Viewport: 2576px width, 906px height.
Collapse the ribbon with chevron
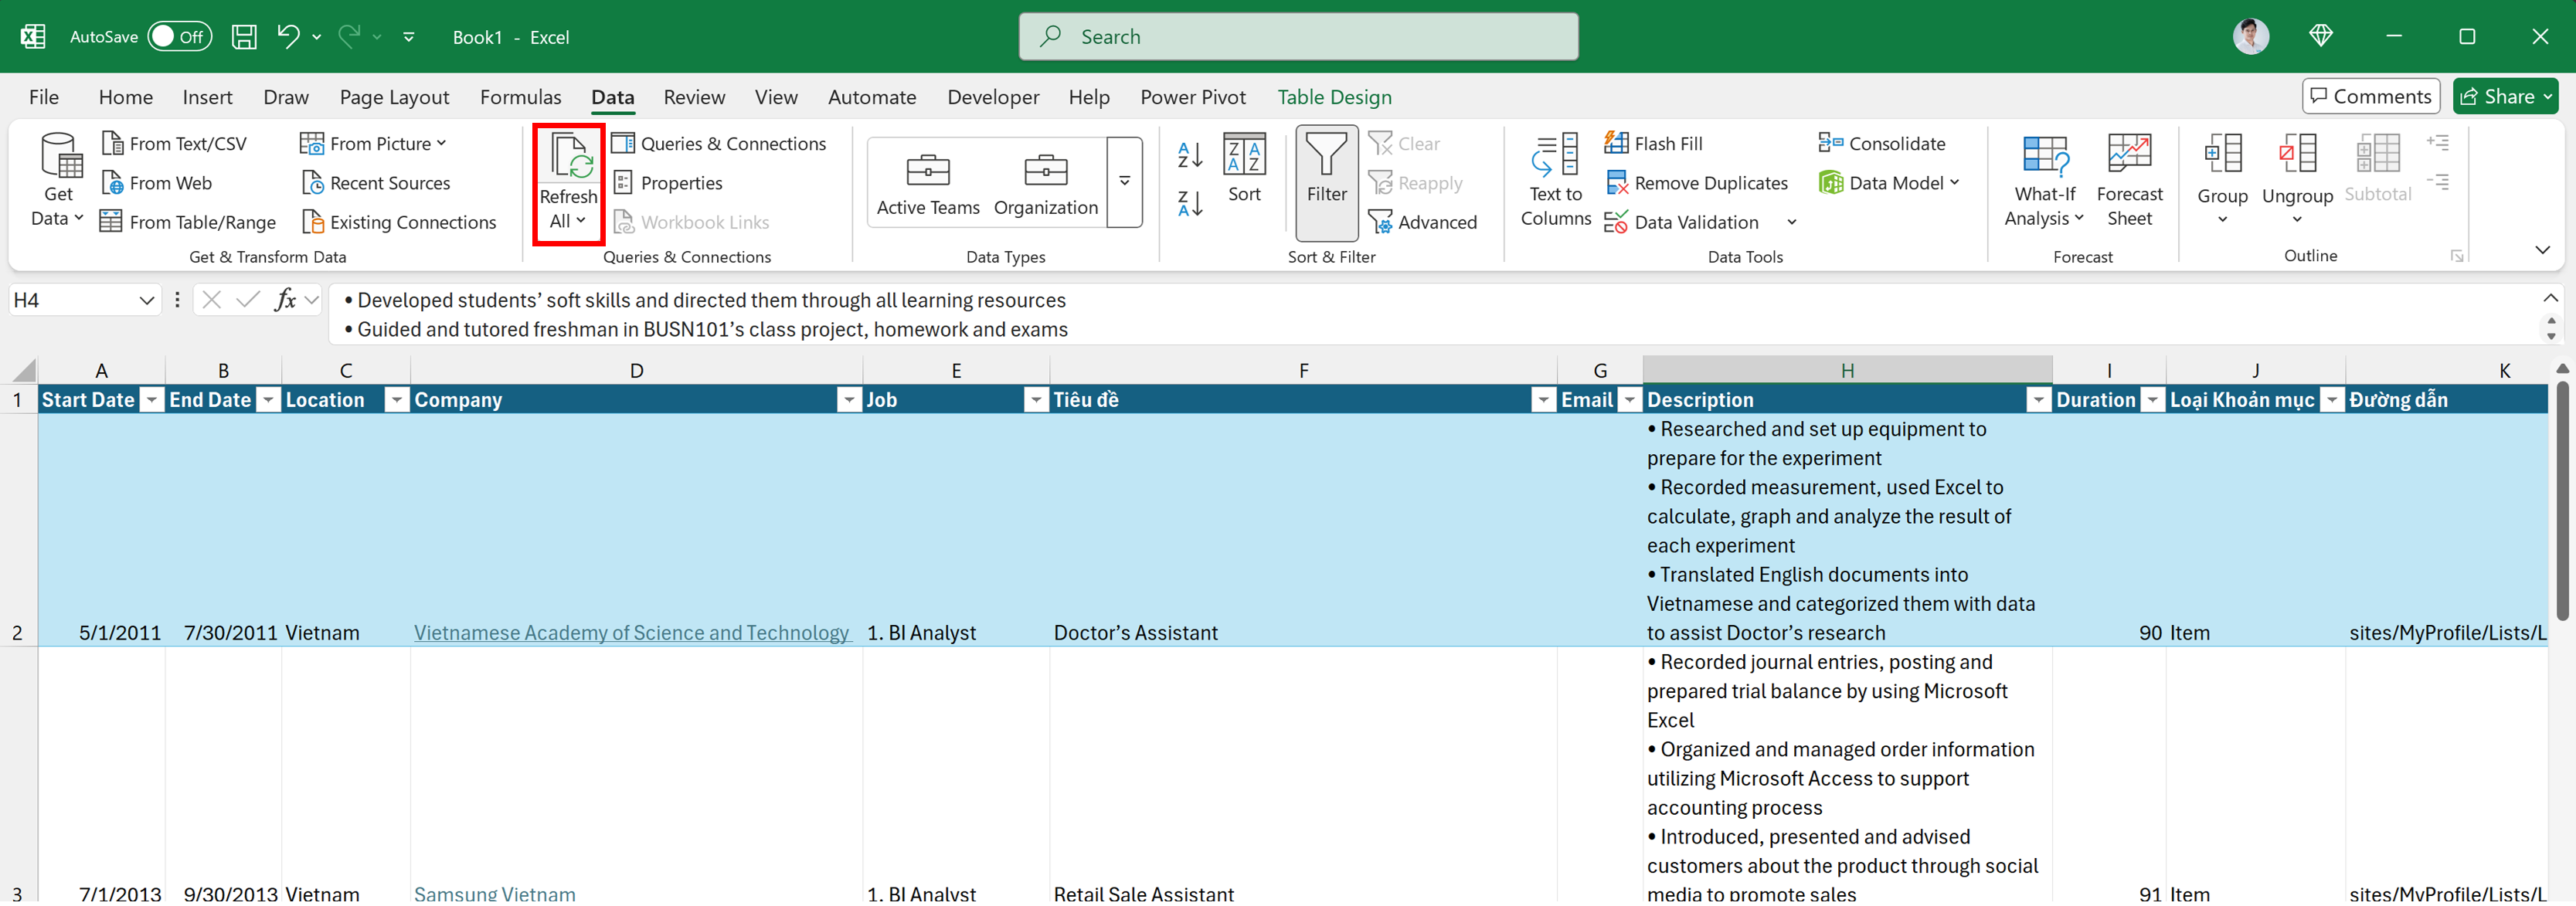coord(2542,250)
